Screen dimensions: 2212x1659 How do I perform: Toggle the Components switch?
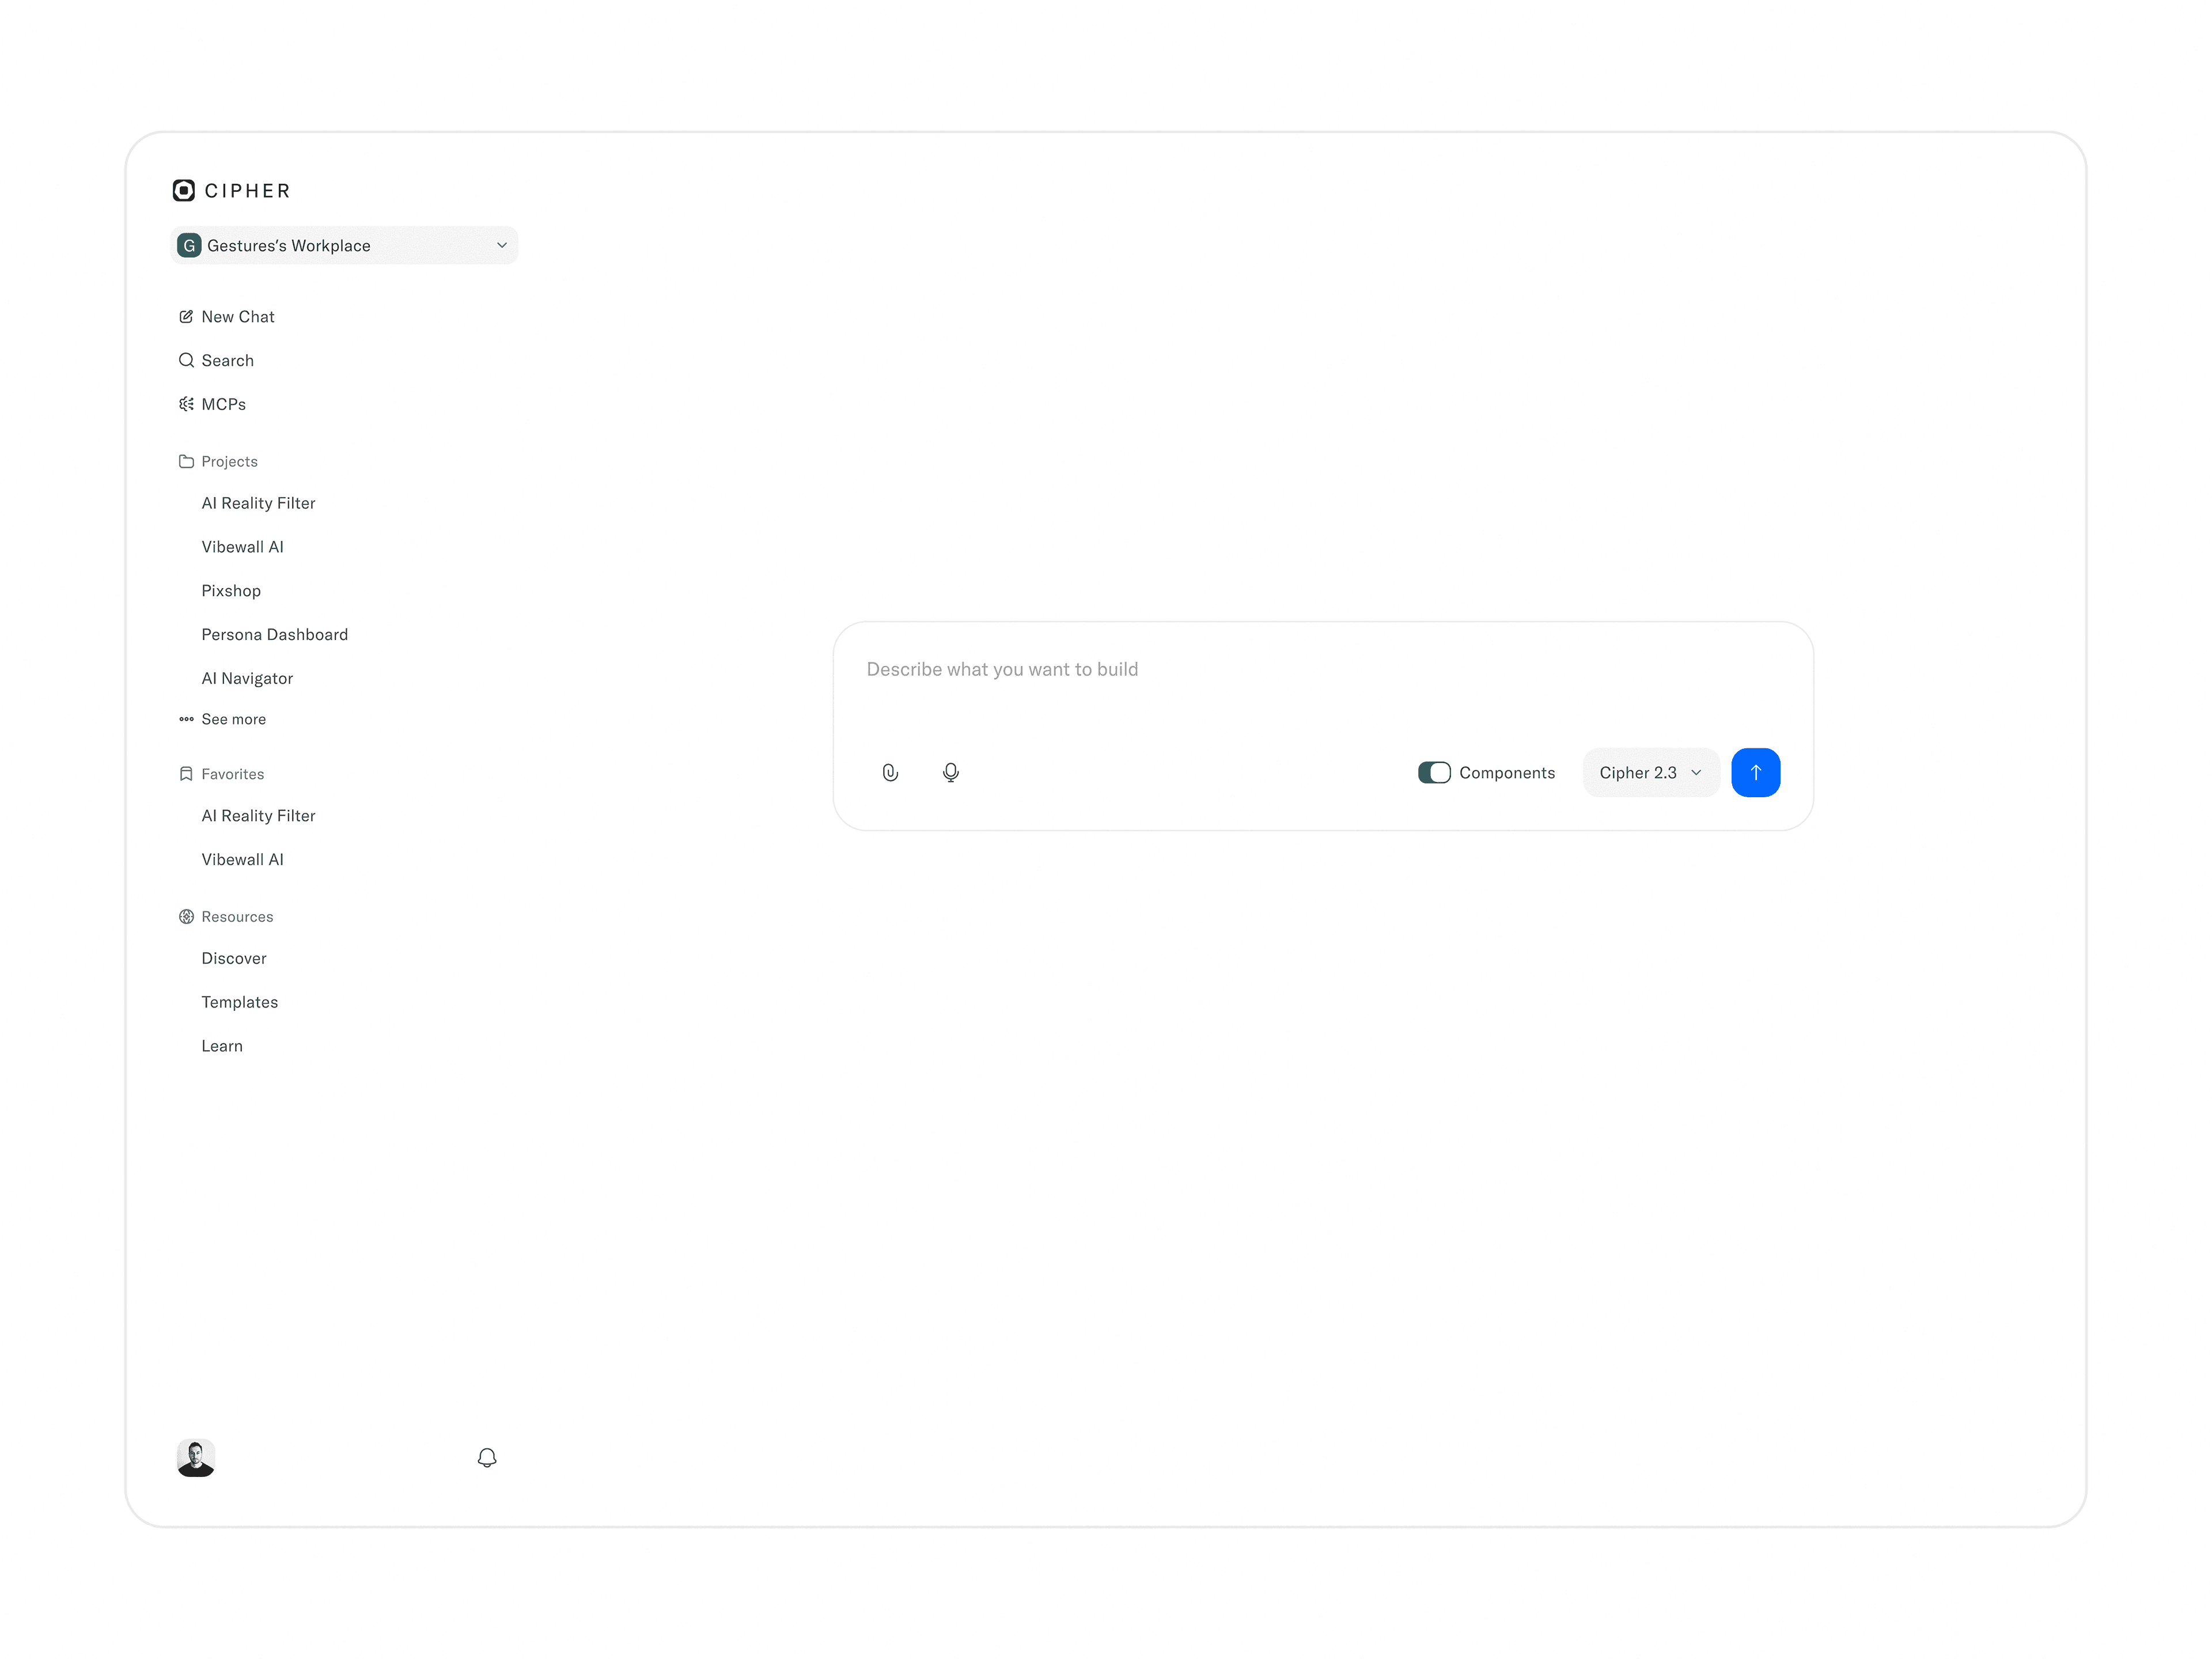pyautogui.click(x=1434, y=772)
